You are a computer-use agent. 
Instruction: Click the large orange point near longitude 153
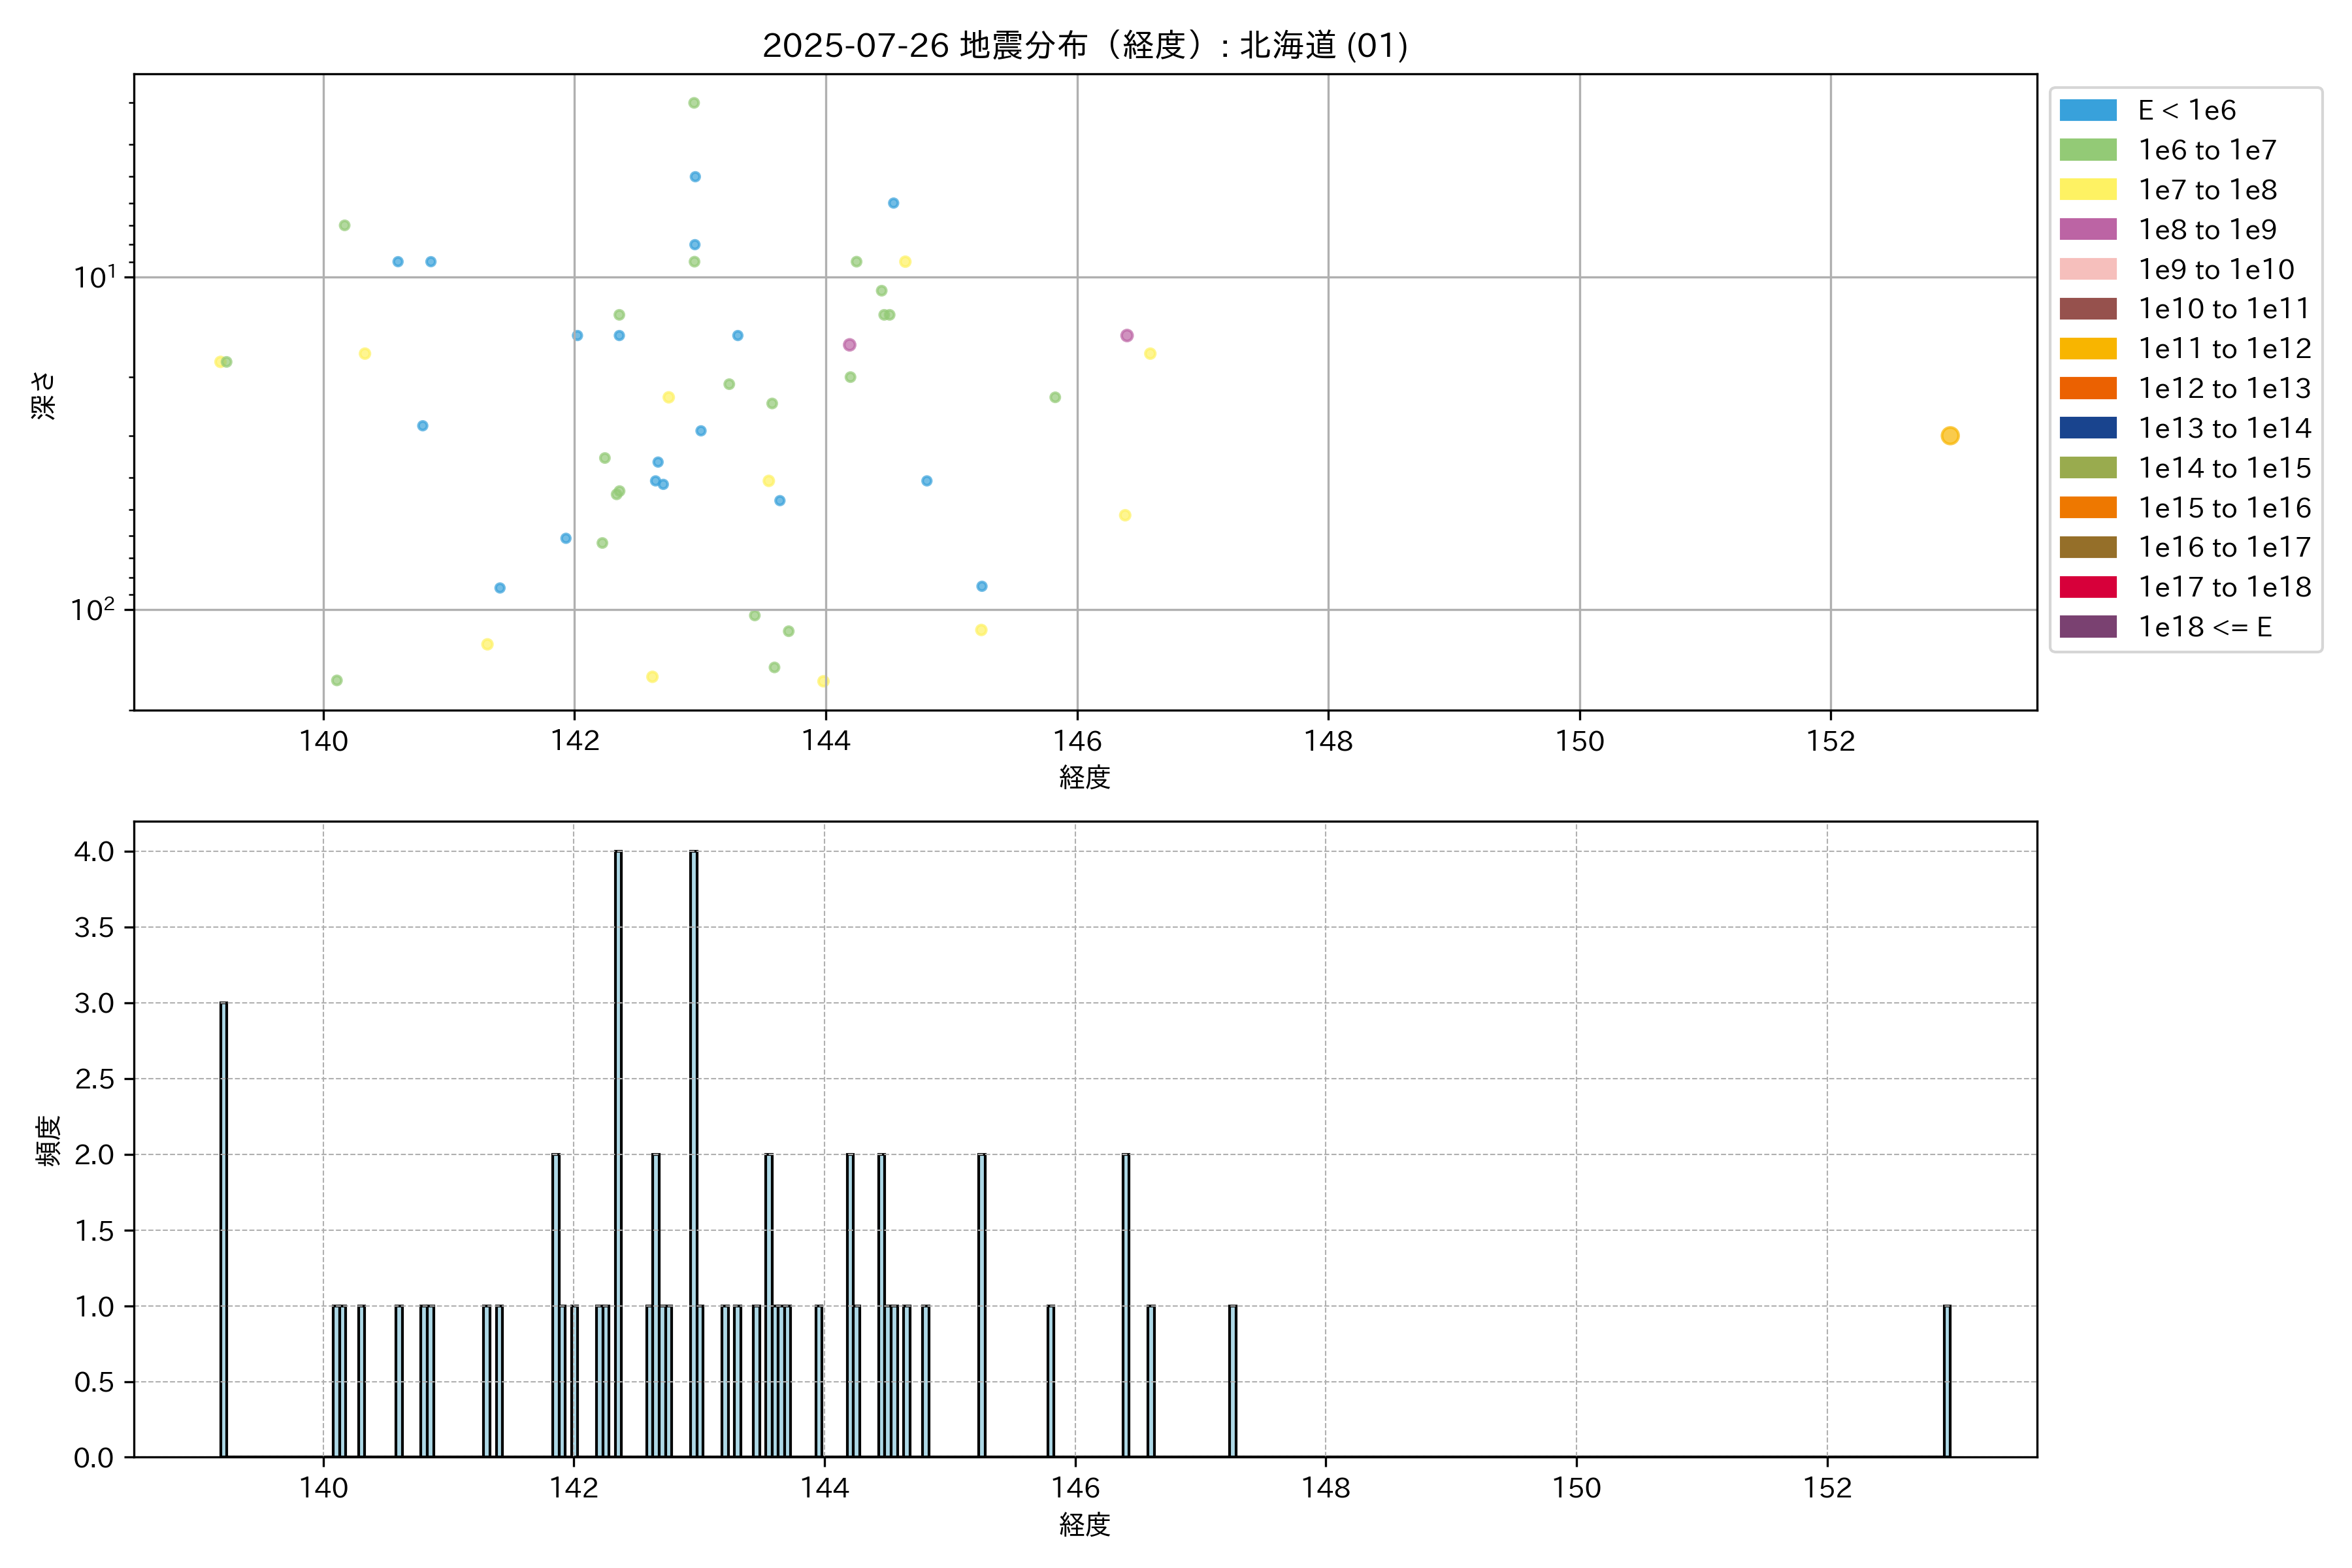tap(1949, 436)
